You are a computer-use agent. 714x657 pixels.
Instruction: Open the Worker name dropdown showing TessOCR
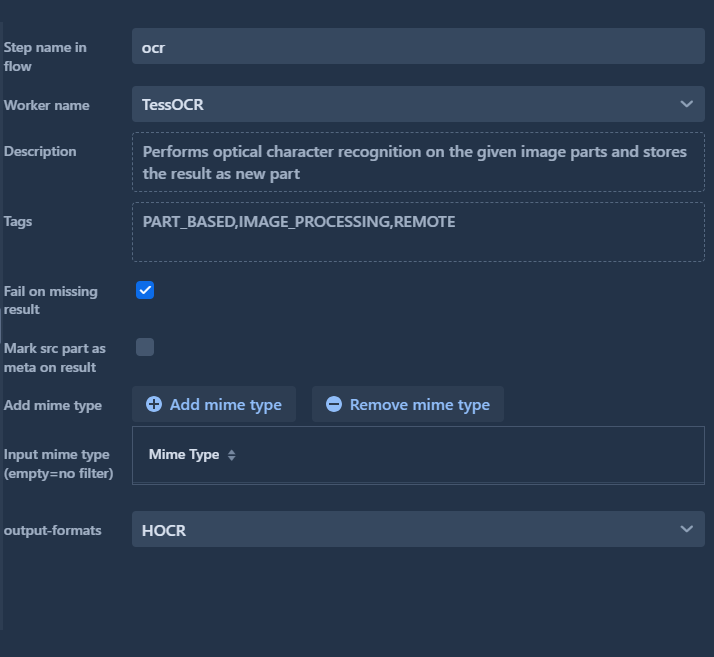418,104
